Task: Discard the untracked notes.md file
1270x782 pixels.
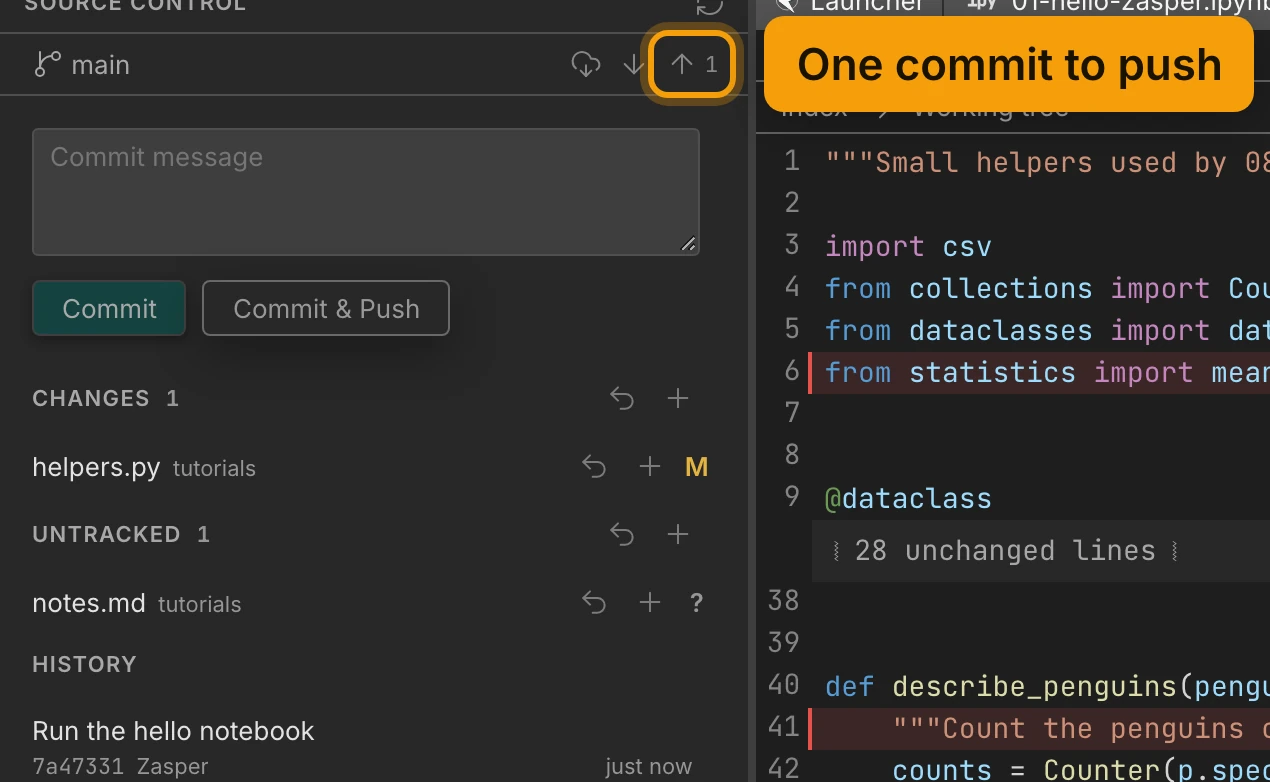Action: (x=594, y=603)
